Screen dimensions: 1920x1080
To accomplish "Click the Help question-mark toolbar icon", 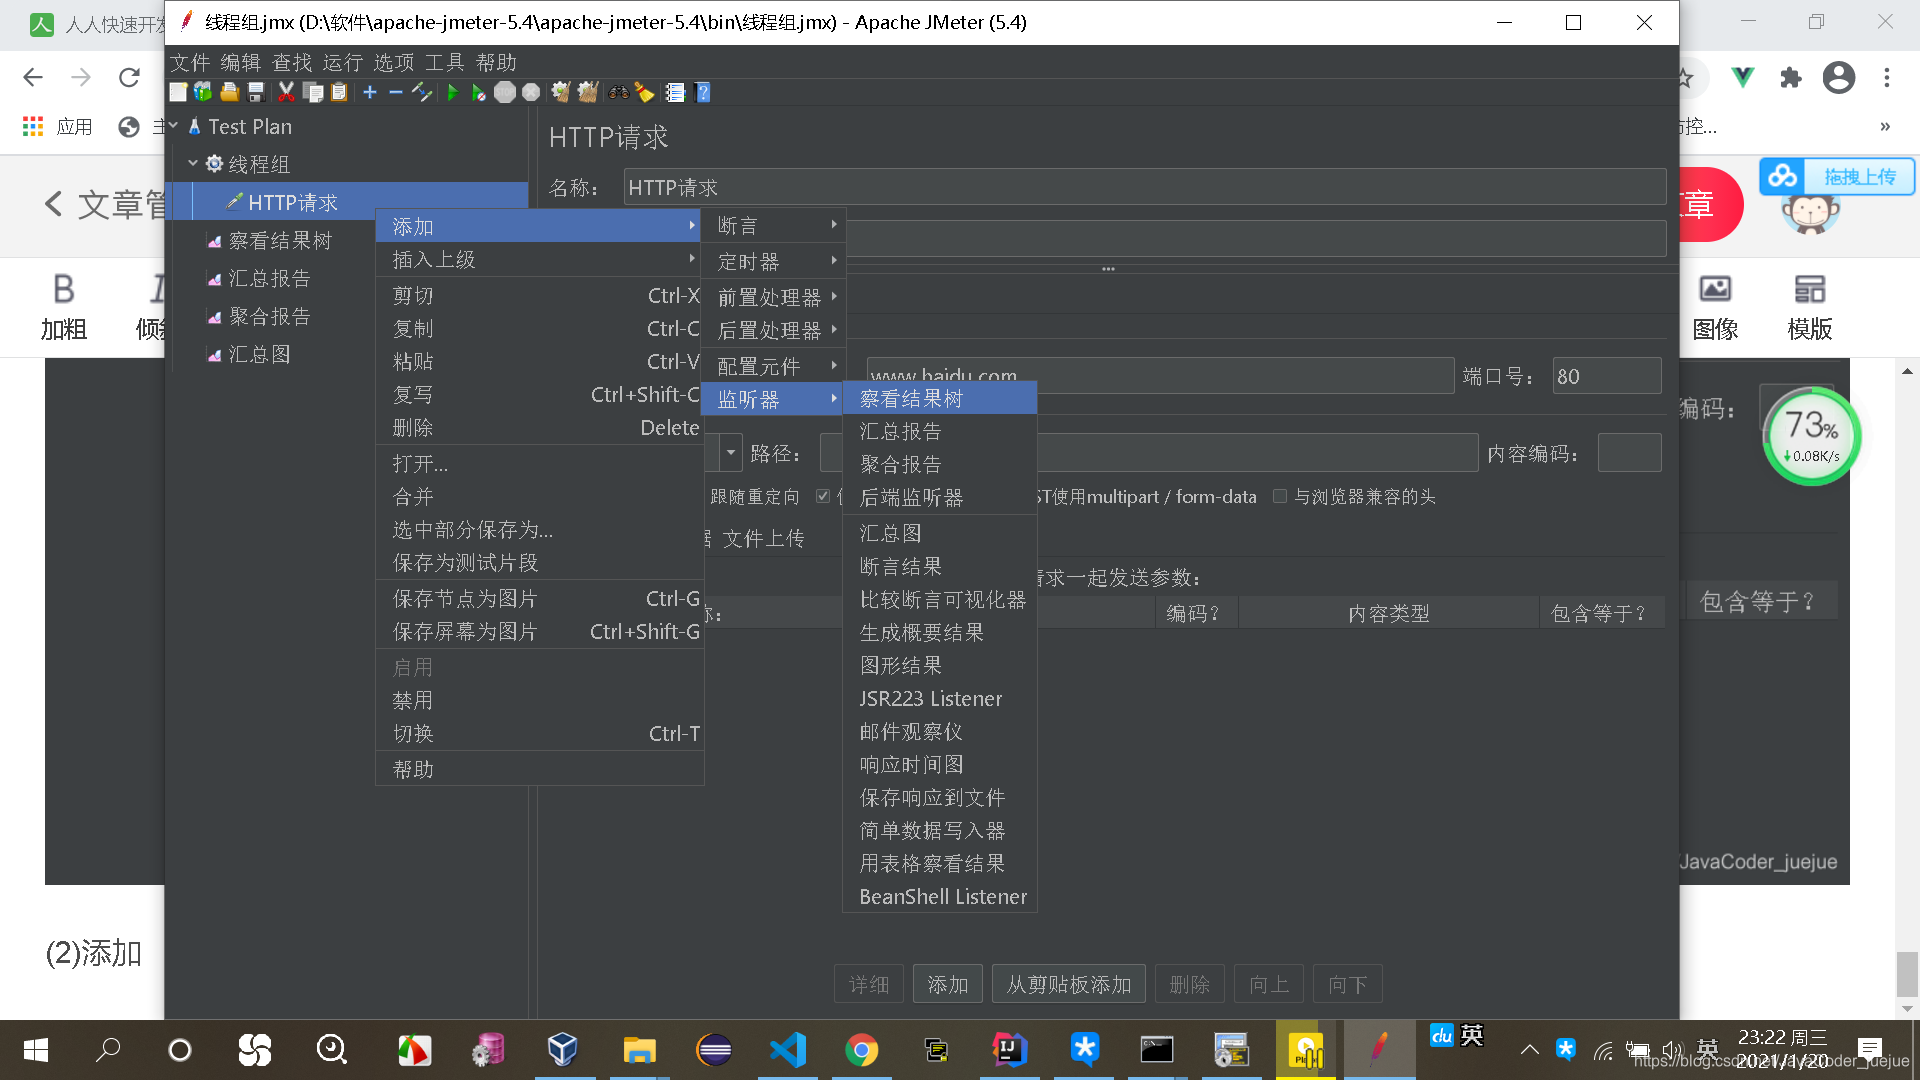I will point(703,92).
